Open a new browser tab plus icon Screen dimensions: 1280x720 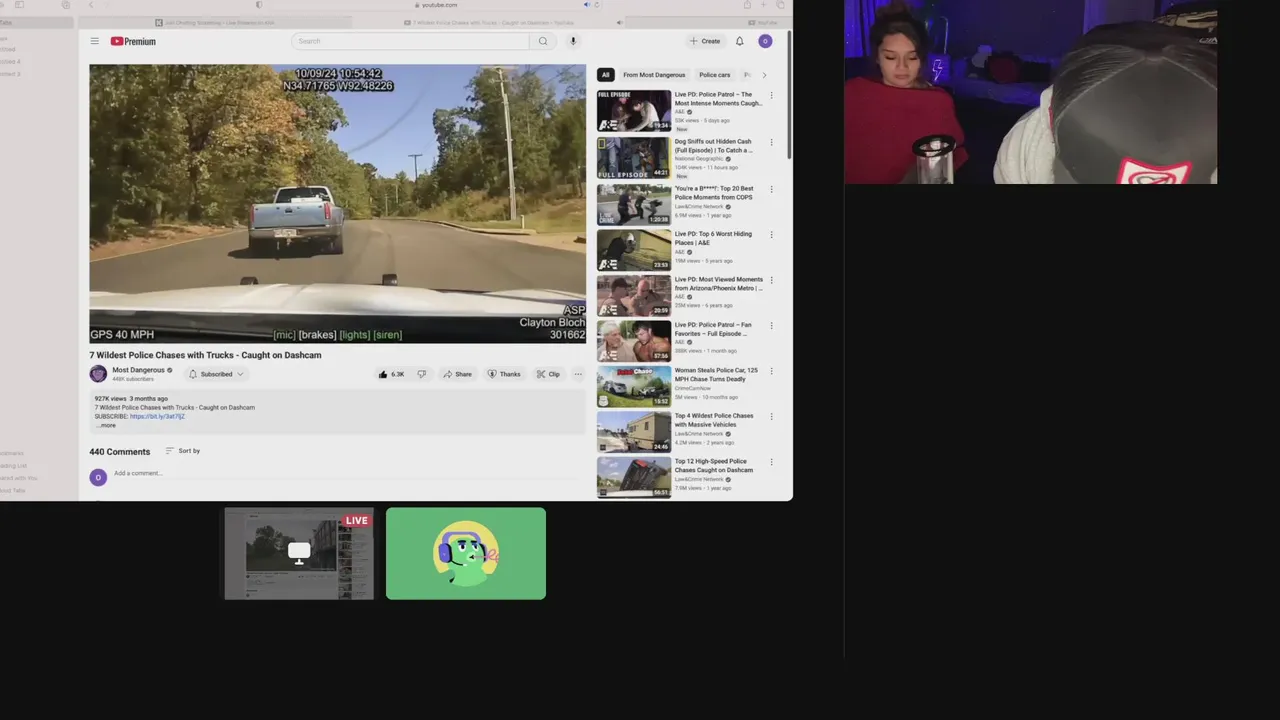click(x=764, y=5)
